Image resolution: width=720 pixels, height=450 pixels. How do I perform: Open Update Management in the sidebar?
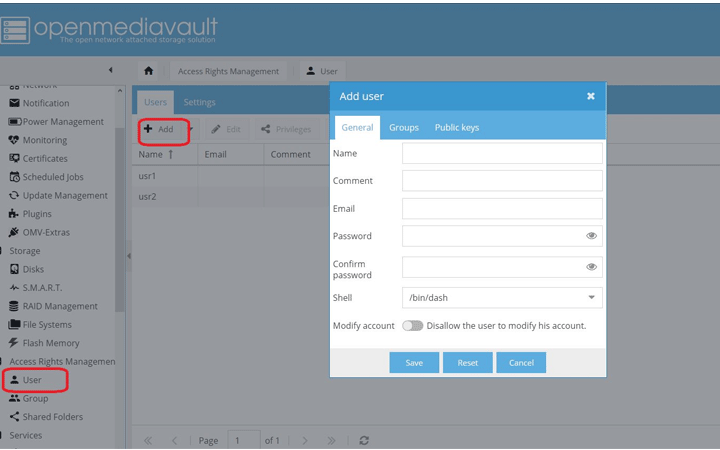pos(58,195)
